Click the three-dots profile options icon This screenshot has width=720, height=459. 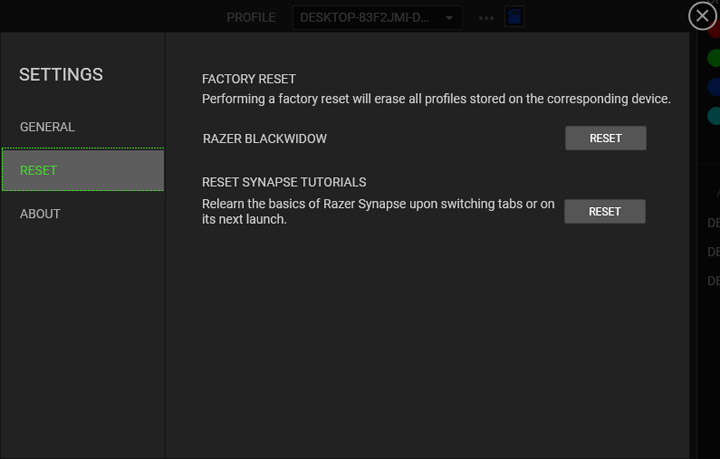pos(486,18)
